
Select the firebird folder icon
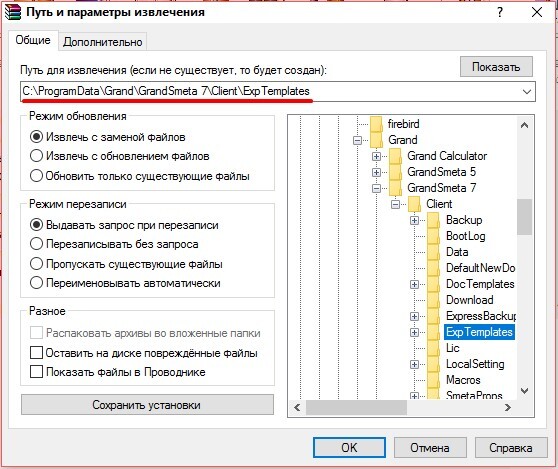tap(376, 124)
